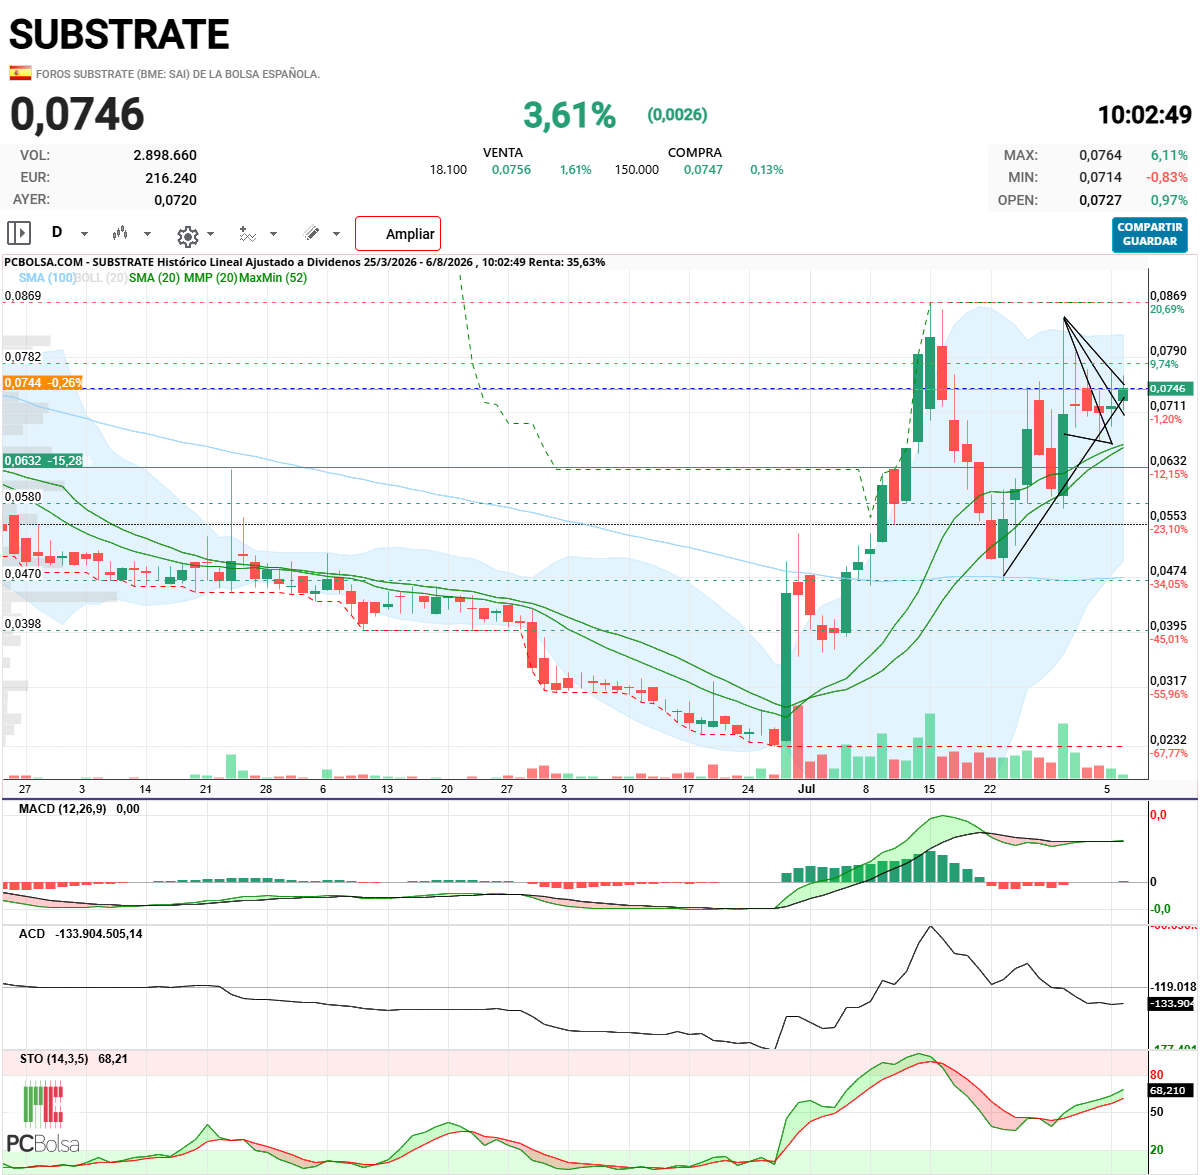Click the 20,69% percentage label

1167,310
